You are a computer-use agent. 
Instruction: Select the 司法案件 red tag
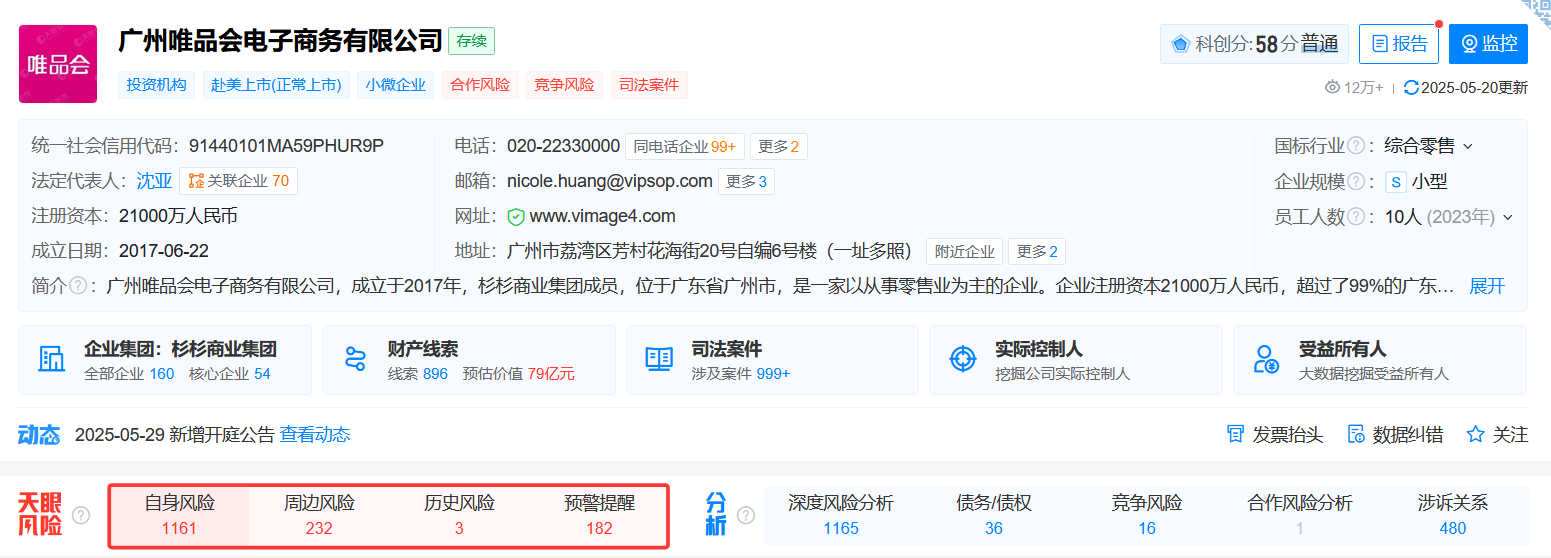coord(649,85)
